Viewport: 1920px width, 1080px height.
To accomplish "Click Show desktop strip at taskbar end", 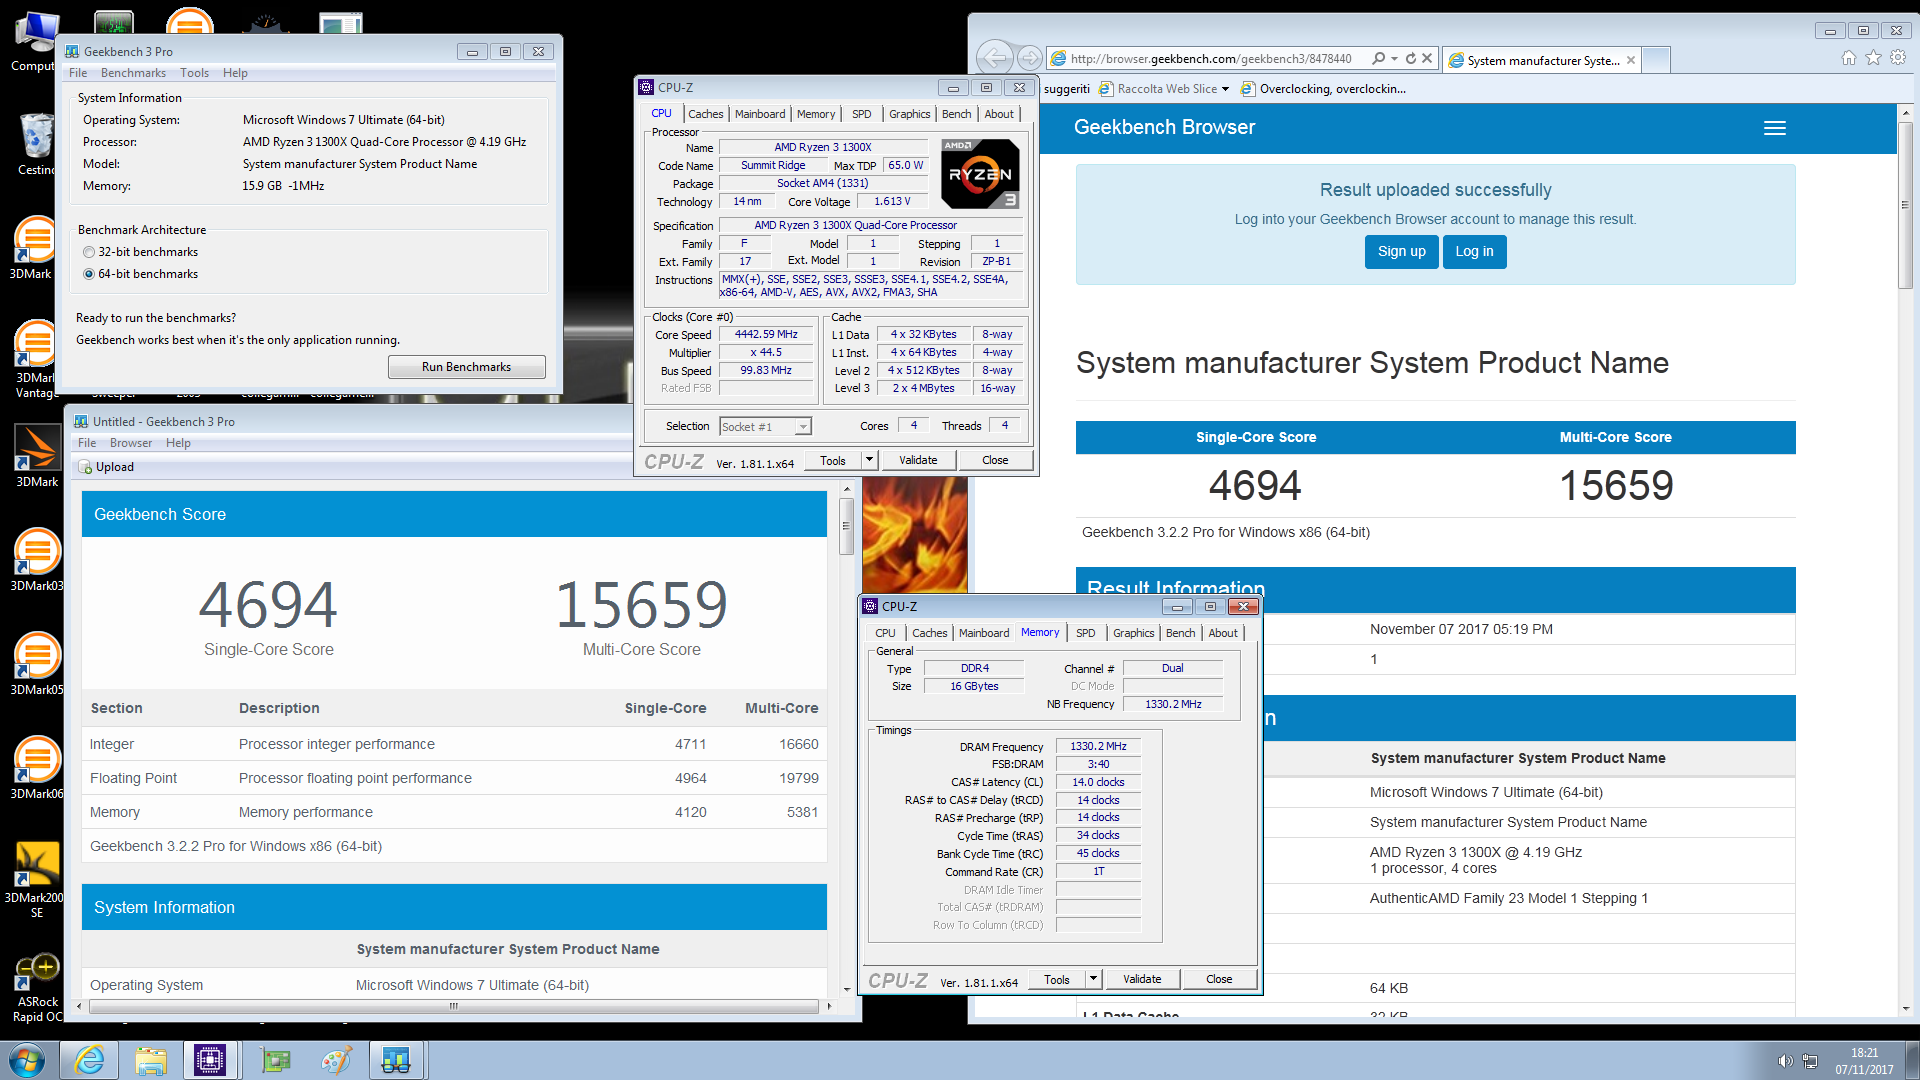I will [x=1912, y=1060].
